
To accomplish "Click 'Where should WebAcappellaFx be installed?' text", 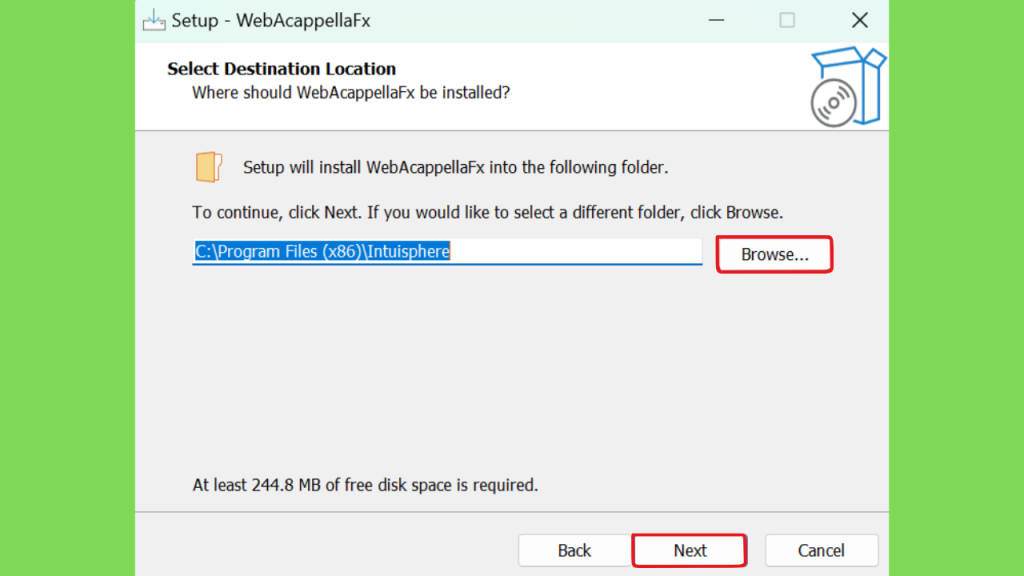I will point(351,93).
